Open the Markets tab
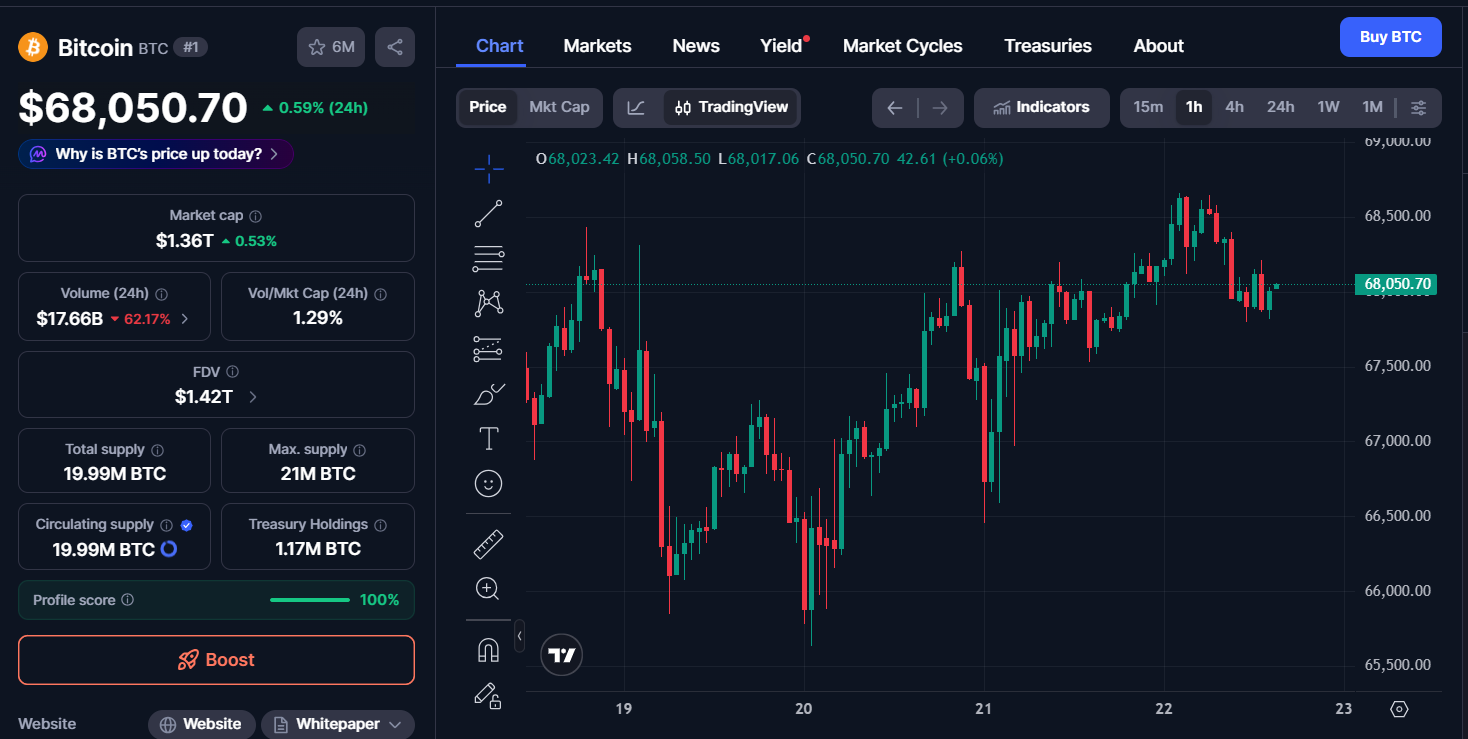This screenshot has width=1468, height=739. coord(597,46)
